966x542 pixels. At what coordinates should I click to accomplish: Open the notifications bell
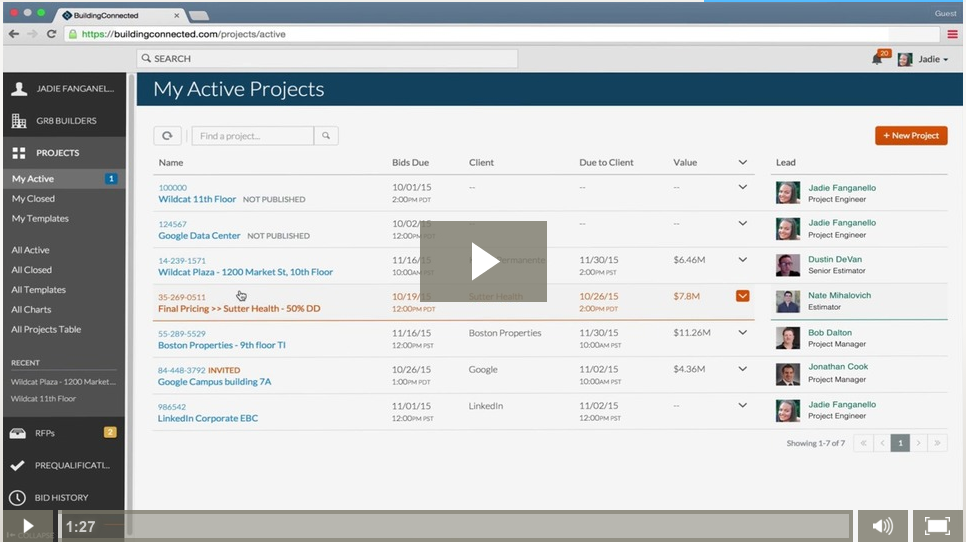[x=877, y=59]
